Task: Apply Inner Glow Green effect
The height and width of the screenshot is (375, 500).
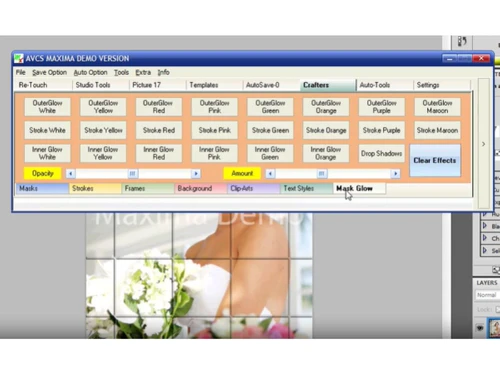Action: (270, 153)
